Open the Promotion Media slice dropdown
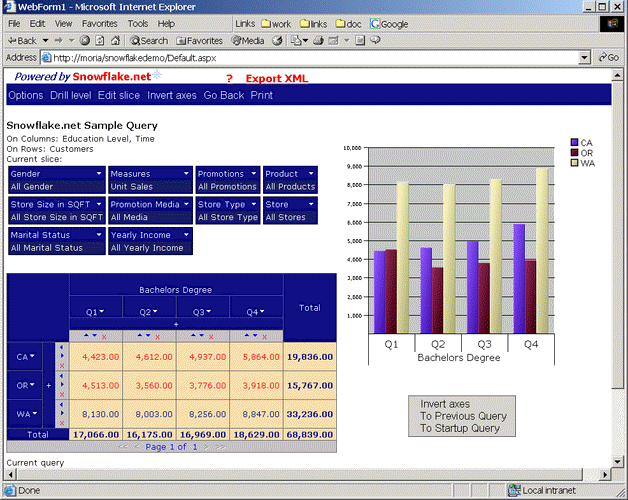 point(186,204)
